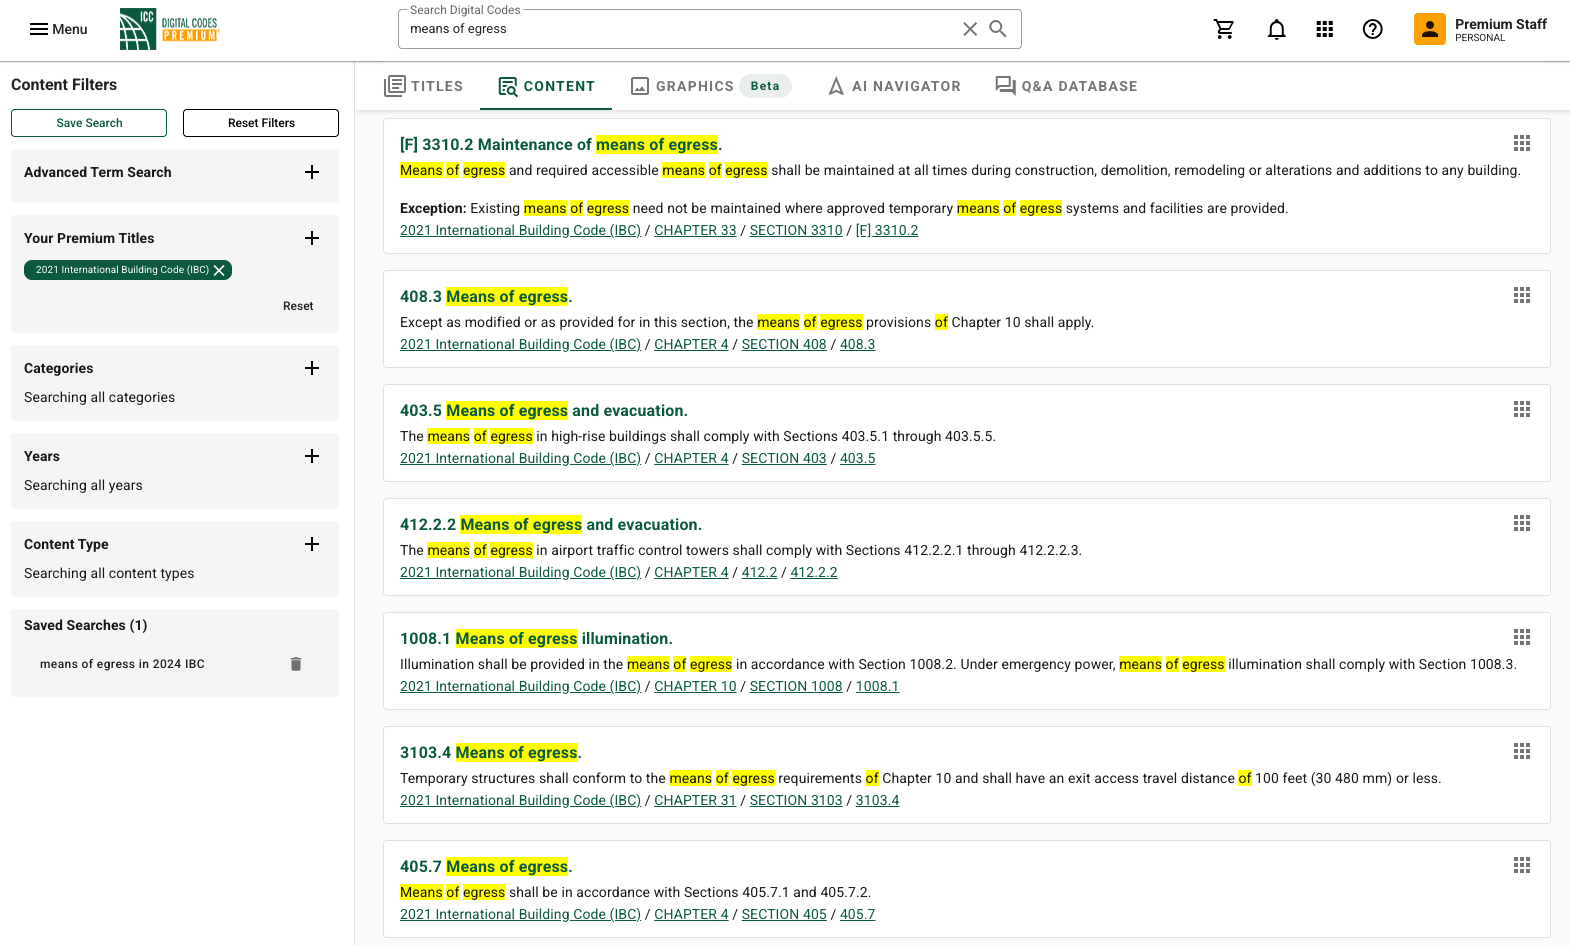
Task: Follow CHAPTER 10 breadcrumb link
Action: tap(695, 686)
